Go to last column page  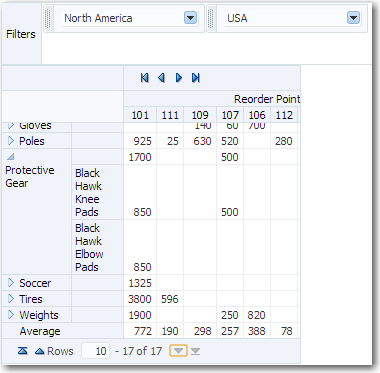coord(196,78)
